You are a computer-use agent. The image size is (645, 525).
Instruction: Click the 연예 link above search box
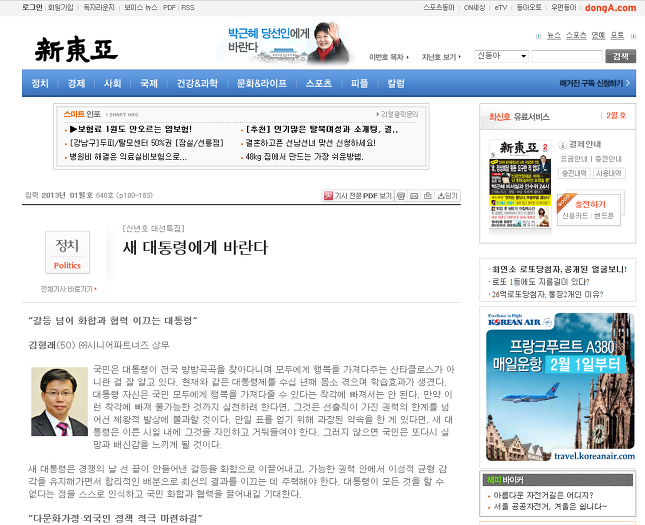(x=598, y=36)
